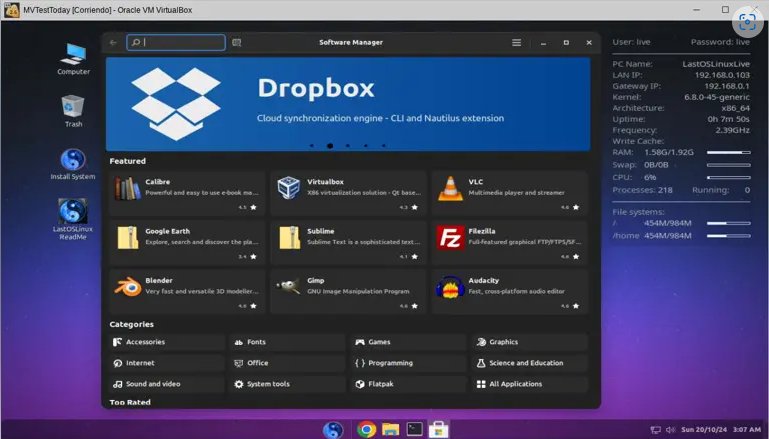Open the Virtualbox app title
The image size is (769, 439).
click(x=325, y=182)
